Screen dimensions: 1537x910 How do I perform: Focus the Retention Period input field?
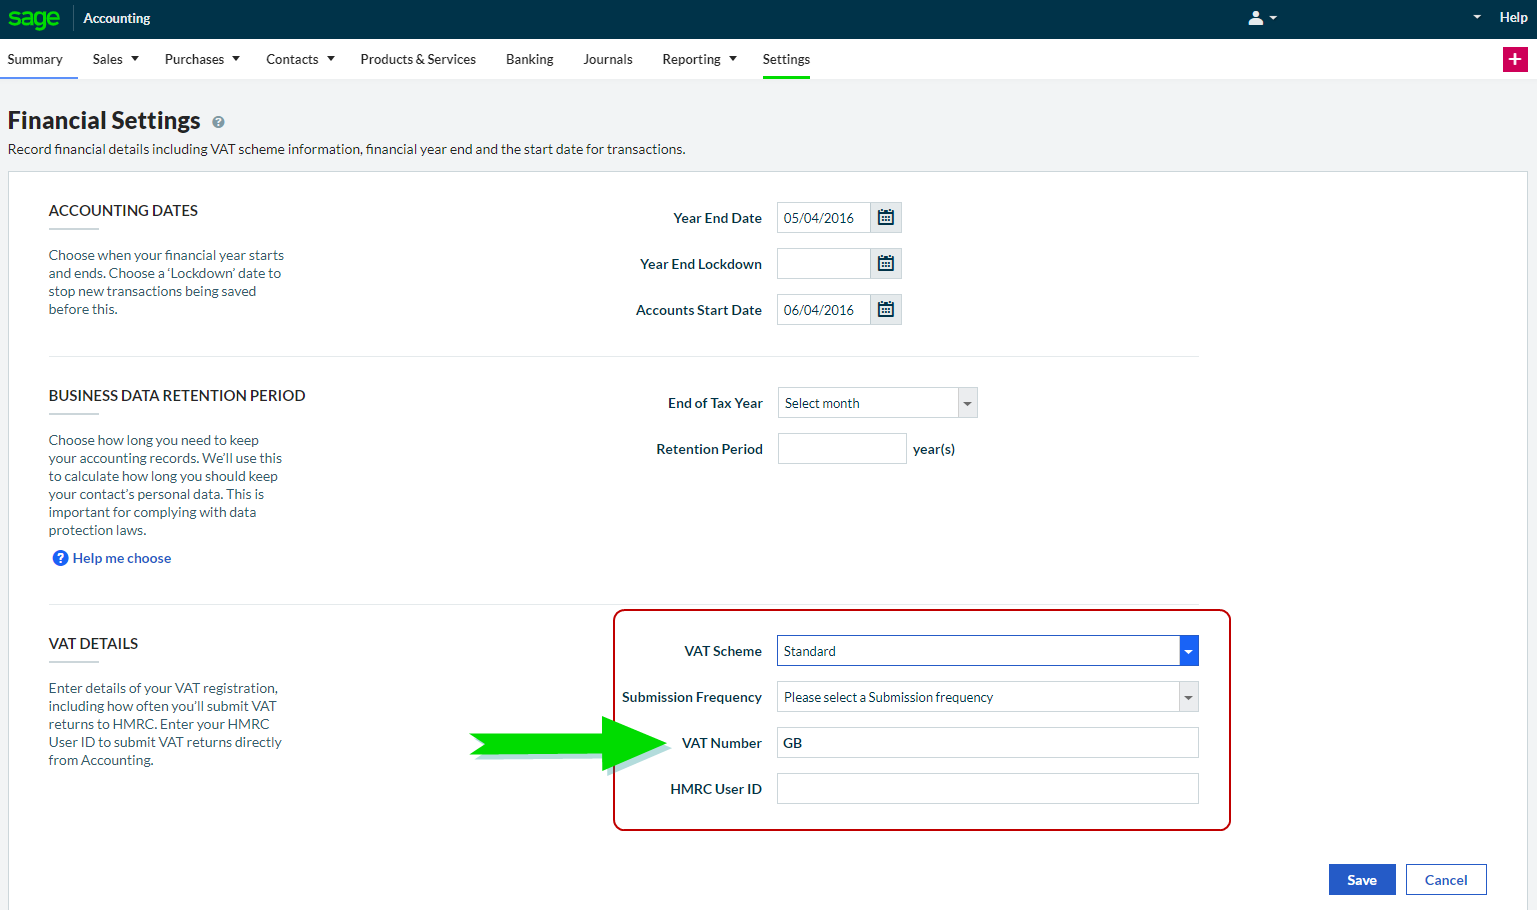click(x=841, y=449)
